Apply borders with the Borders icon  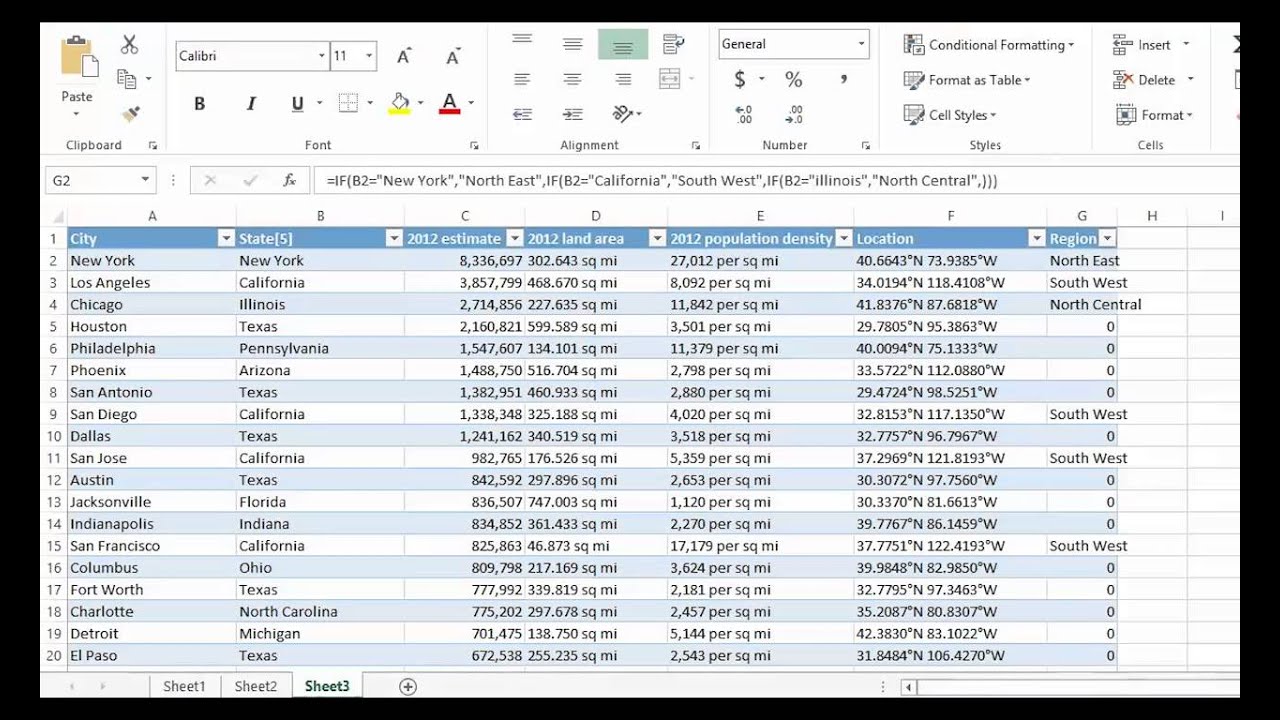pos(348,103)
